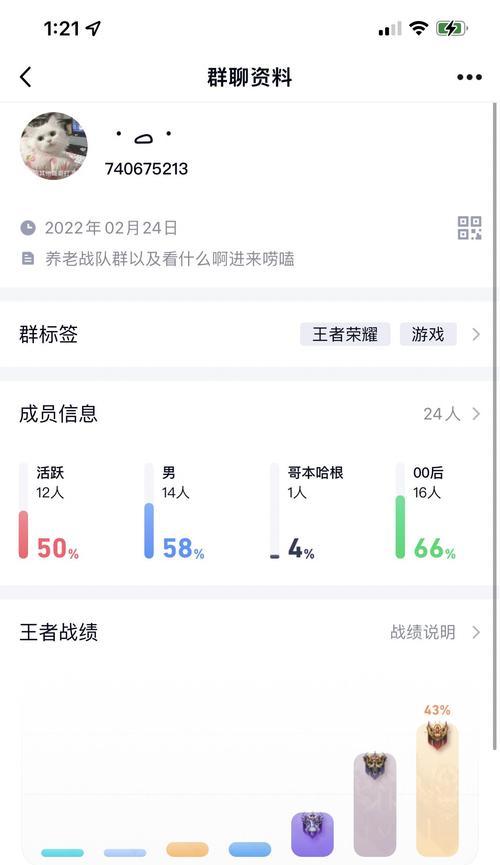
Task: Select the gray-purple rank badge bar
Action: [x=375, y=803]
